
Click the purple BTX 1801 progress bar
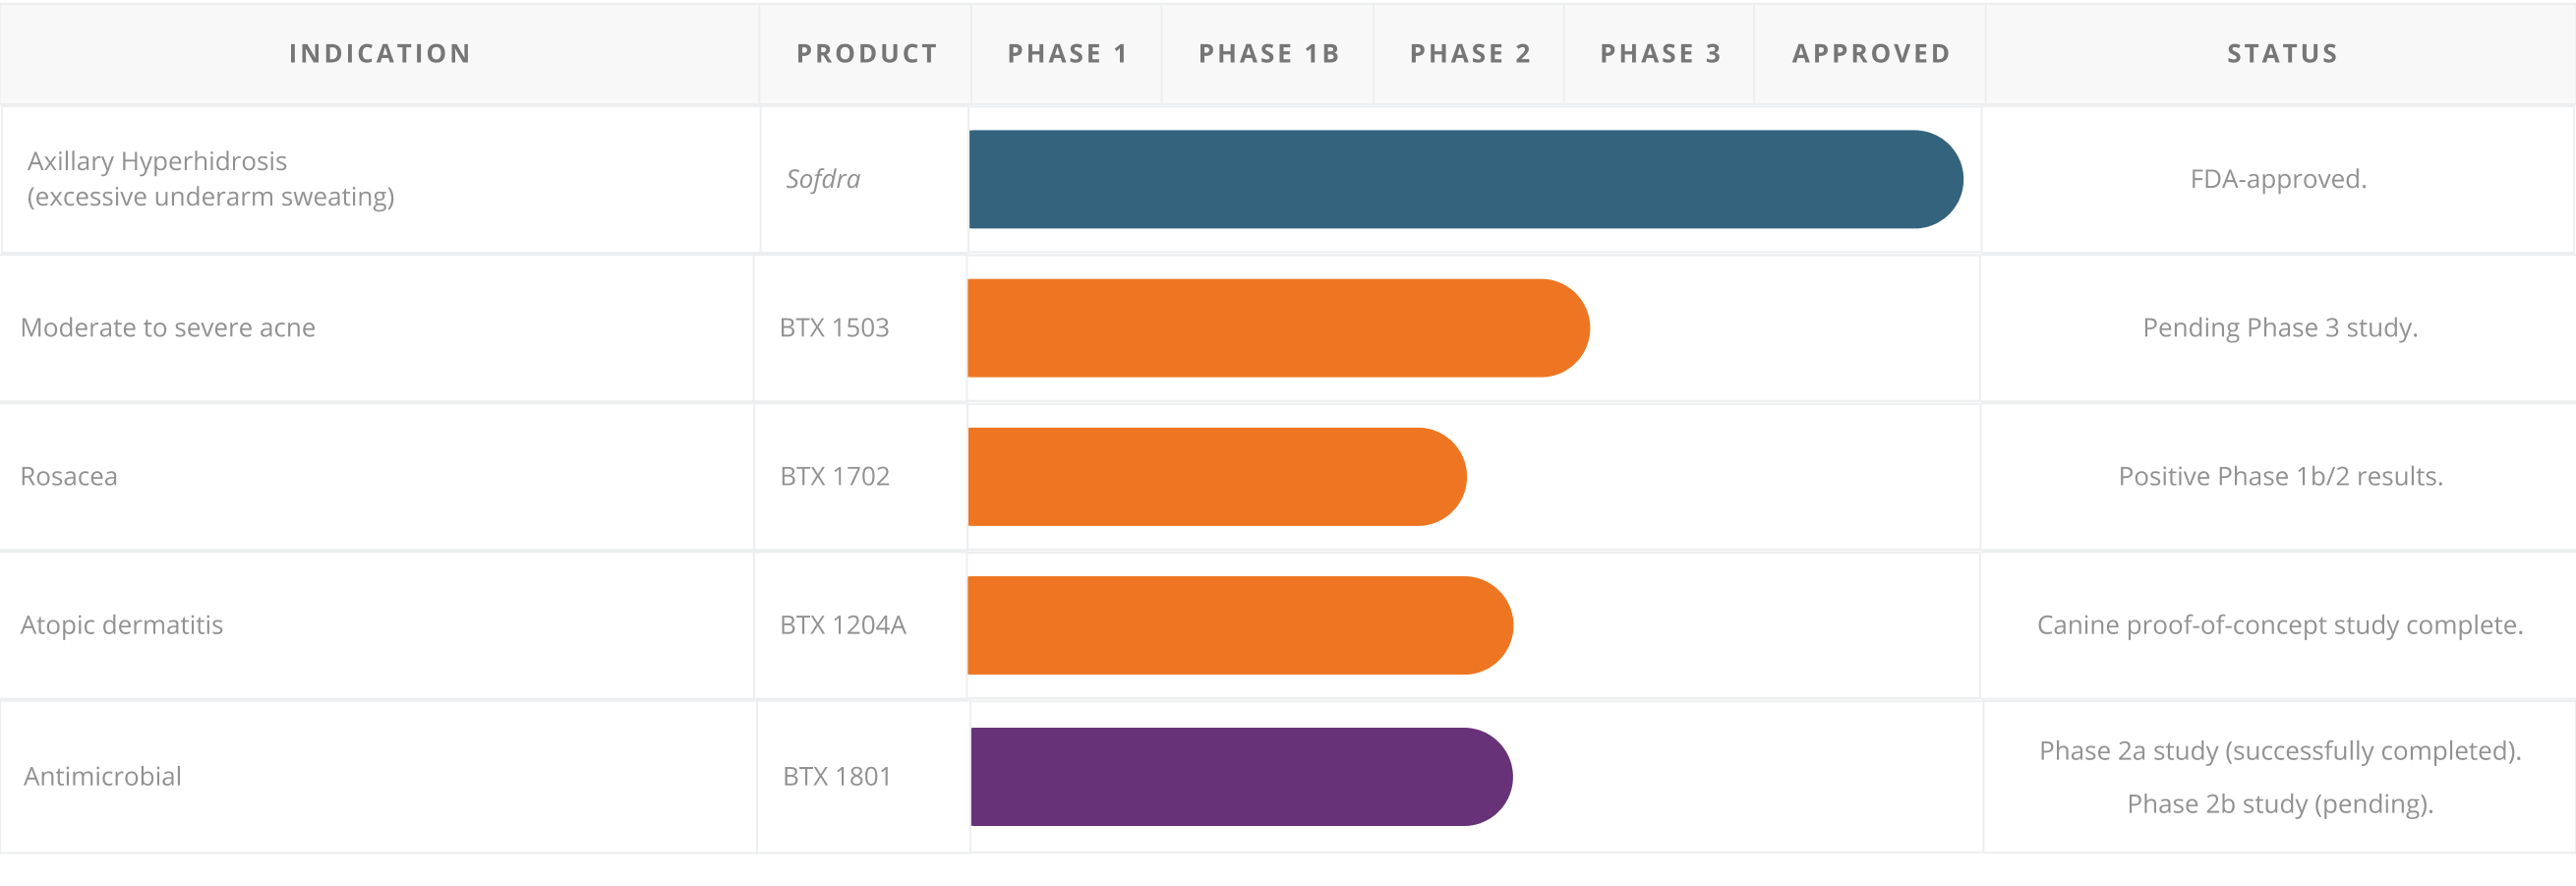click(x=1240, y=777)
